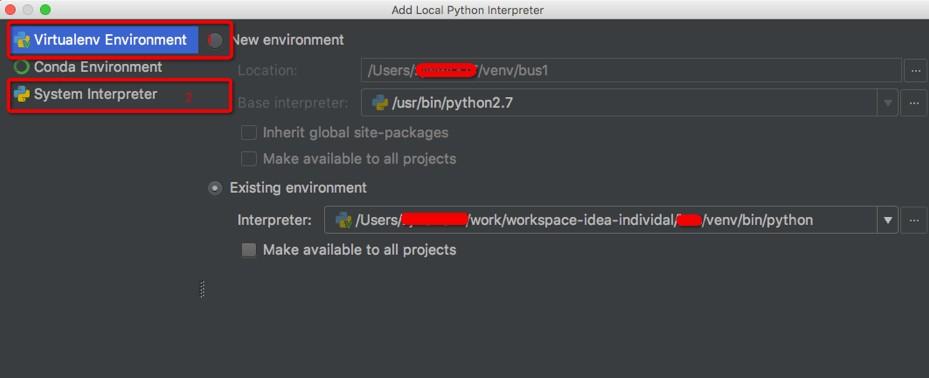This screenshot has height=378, width=929.
Task: Click the System Interpreter python icon
Action: pos(22,94)
